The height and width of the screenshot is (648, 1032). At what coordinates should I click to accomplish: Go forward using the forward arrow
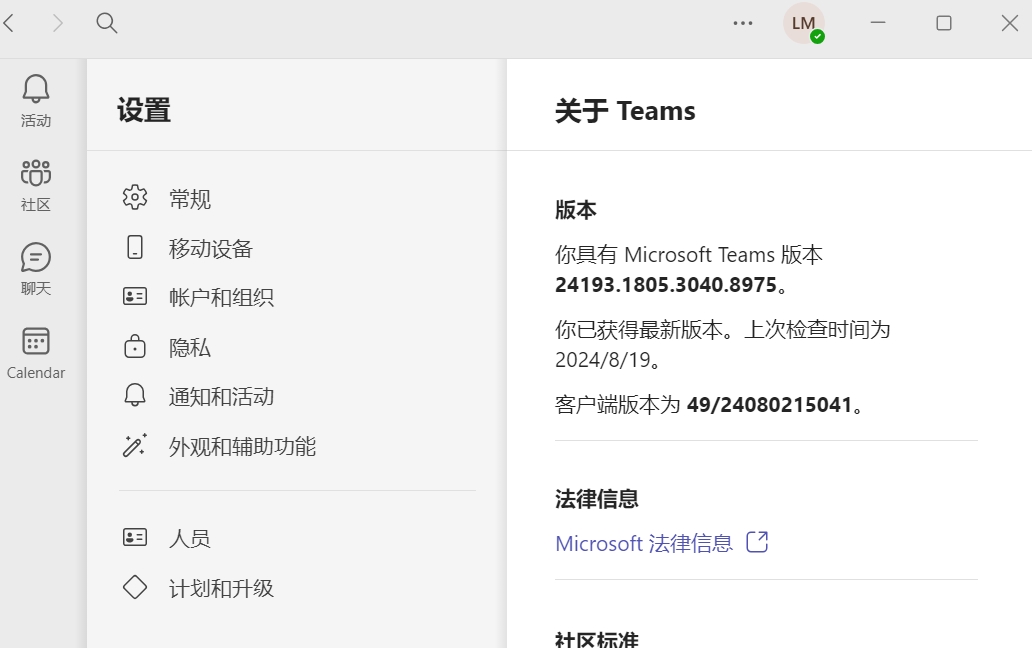coord(58,24)
